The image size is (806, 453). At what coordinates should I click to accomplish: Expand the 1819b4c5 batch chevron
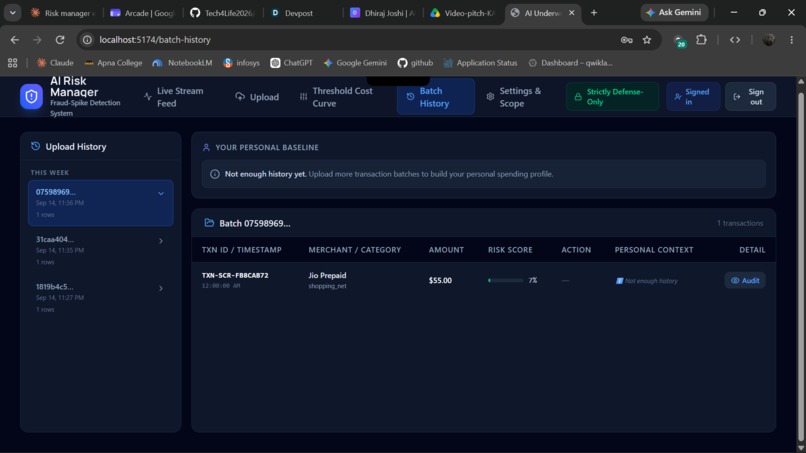[161, 288]
